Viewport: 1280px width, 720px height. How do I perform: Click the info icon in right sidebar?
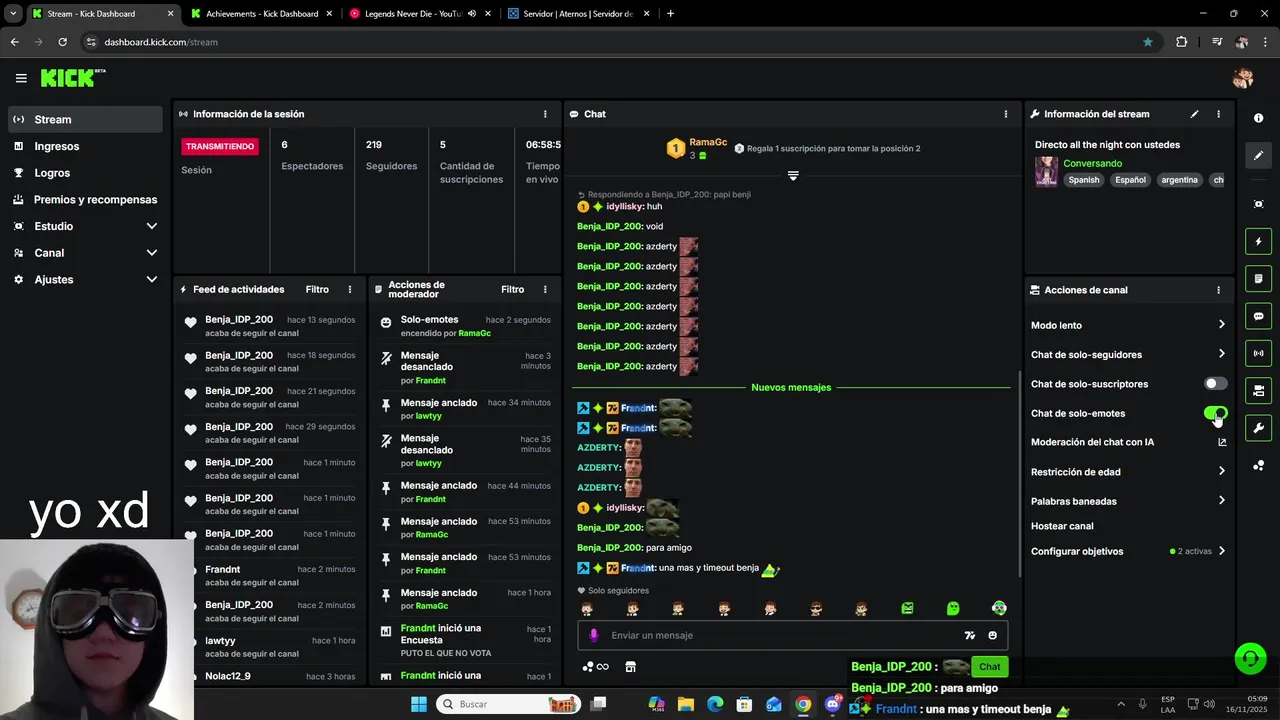pos(1258,118)
